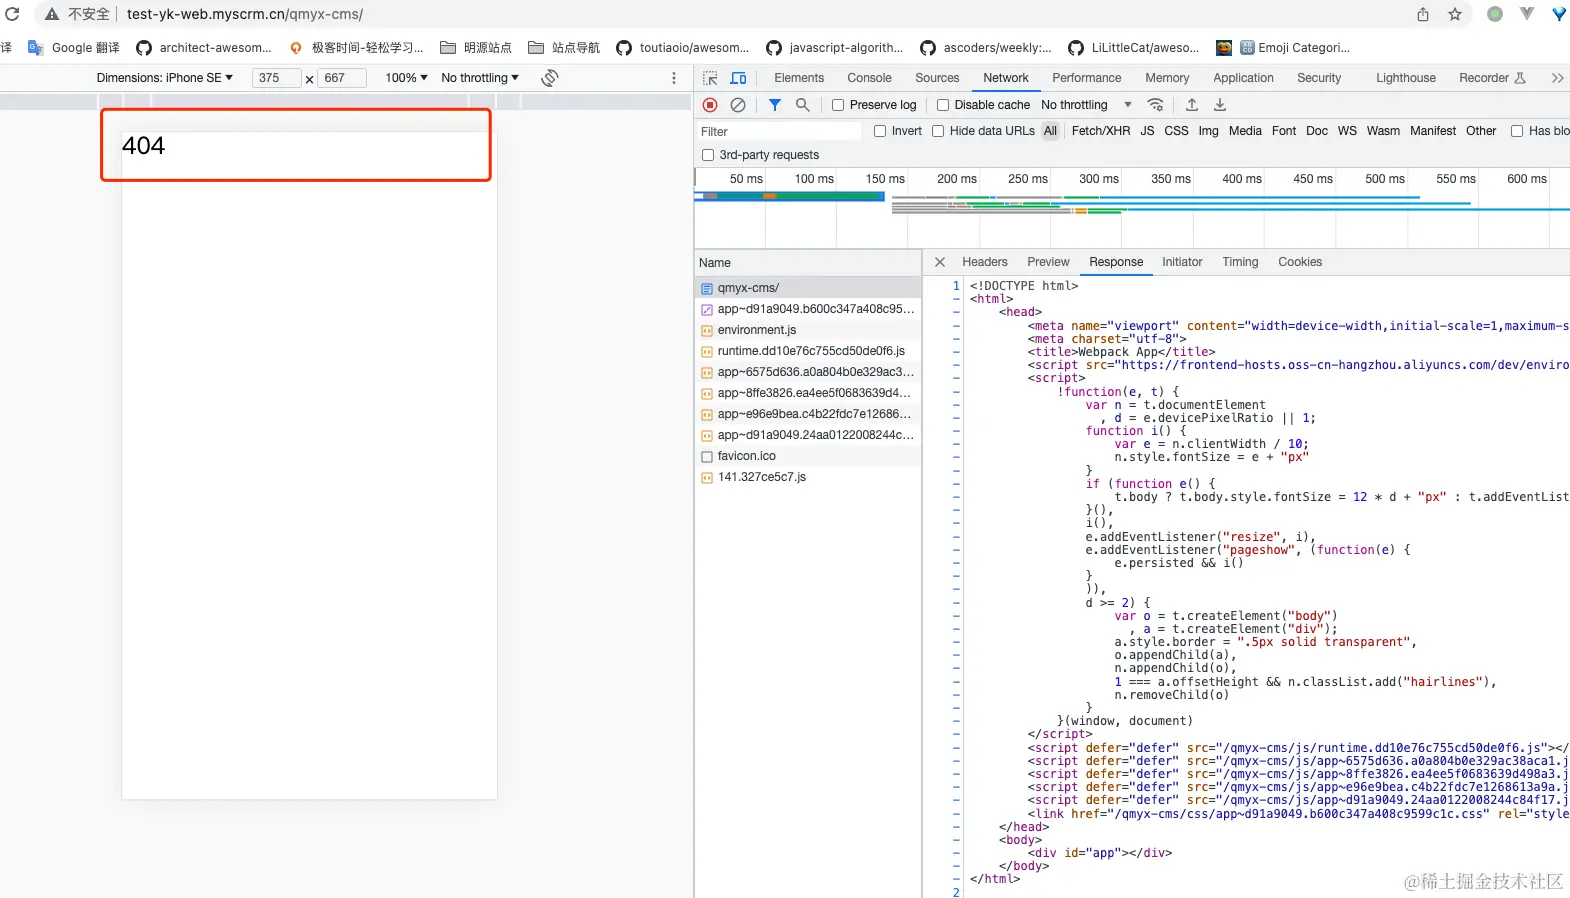Image resolution: width=1570 pixels, height=898 pixels.
Task: Select the 141.327ce5c7.js request row
Action: point(808,477)
